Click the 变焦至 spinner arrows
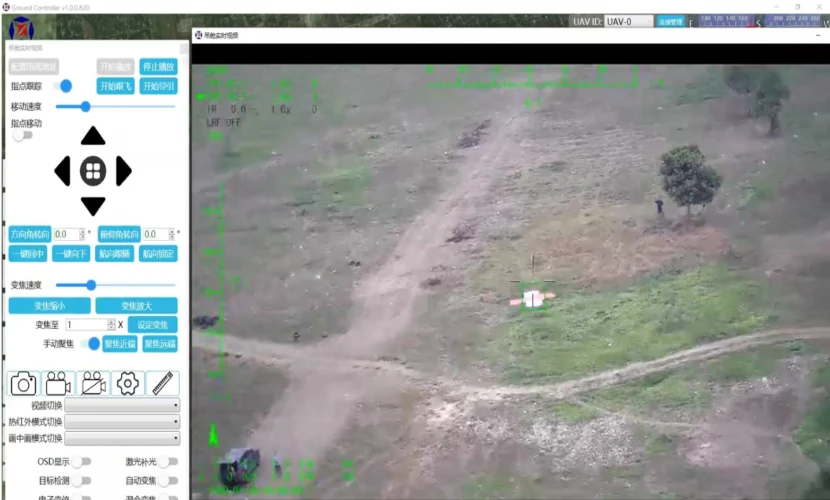The width and height of the screenshot is (830, 500). pos(111,325)
